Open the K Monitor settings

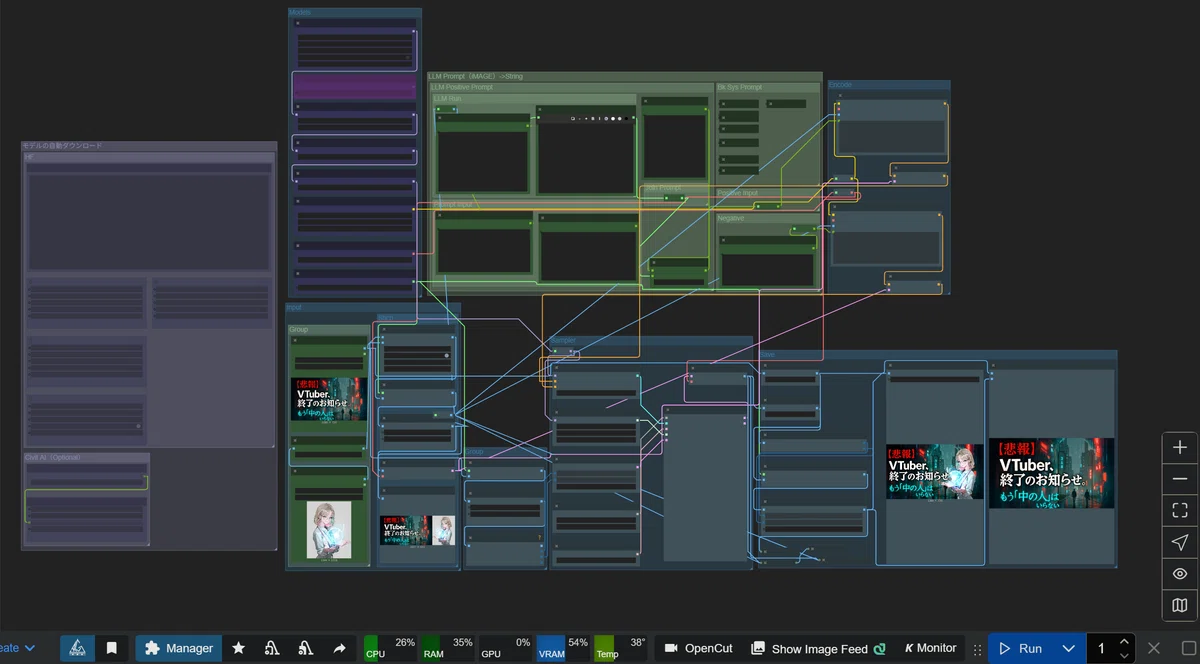pyautogui.click(x=930, y=648)
